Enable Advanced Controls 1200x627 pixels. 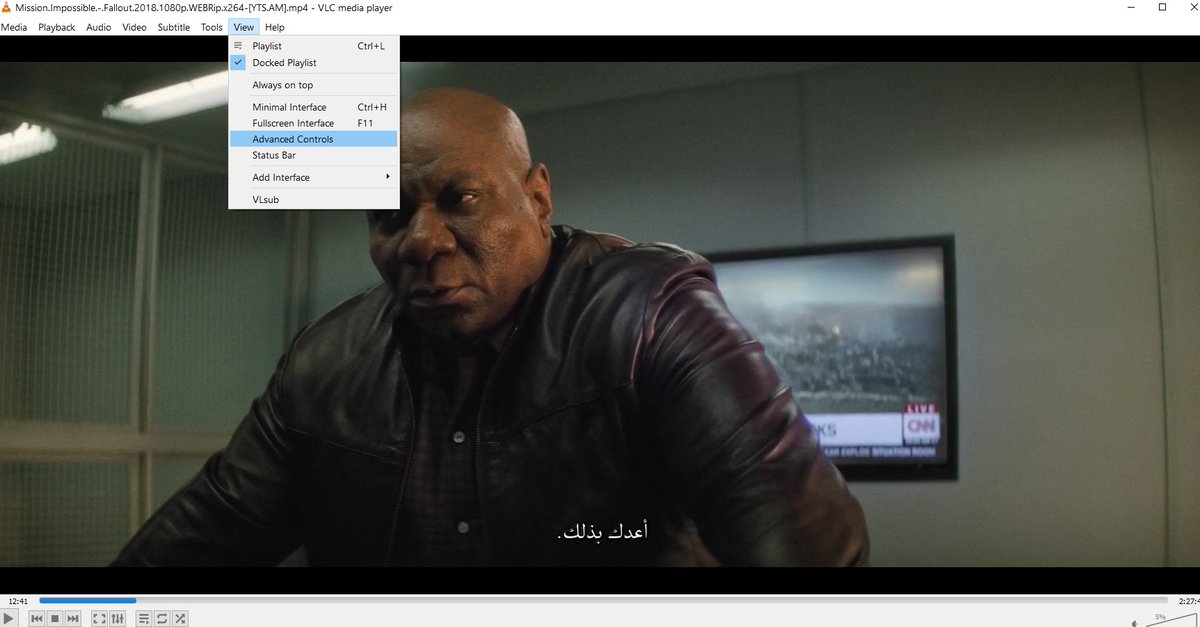coord(313,139)
